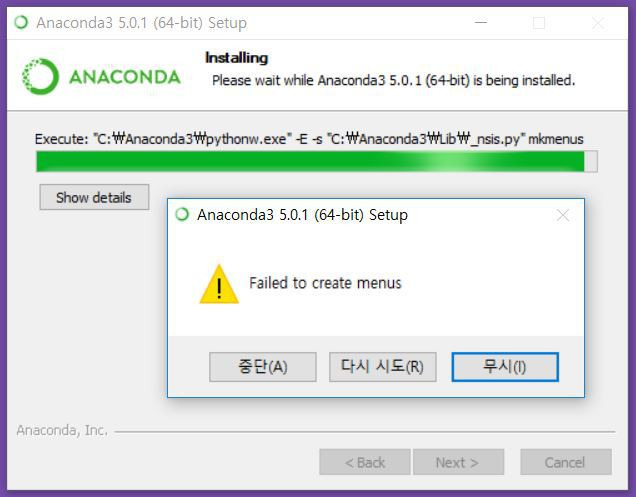Image resolution: width=636 pixels, height=497 pixels.
Task: Click the yellow warning triangle icon
Action: 219,284
